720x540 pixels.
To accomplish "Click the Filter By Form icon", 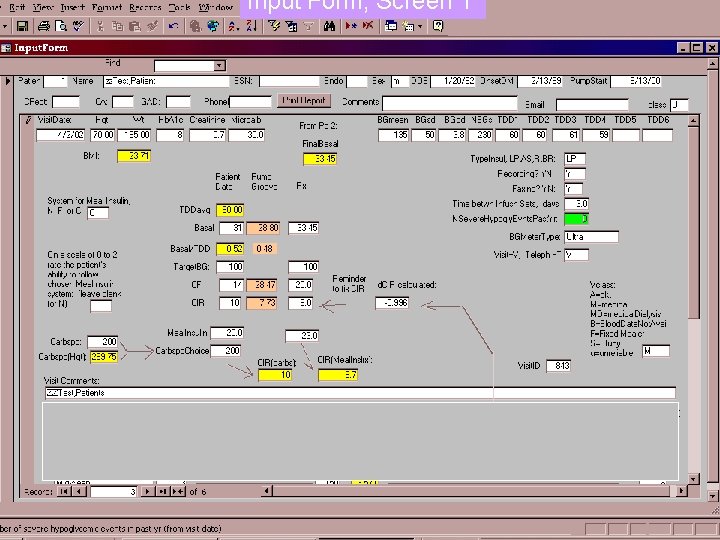I will 291,26.
